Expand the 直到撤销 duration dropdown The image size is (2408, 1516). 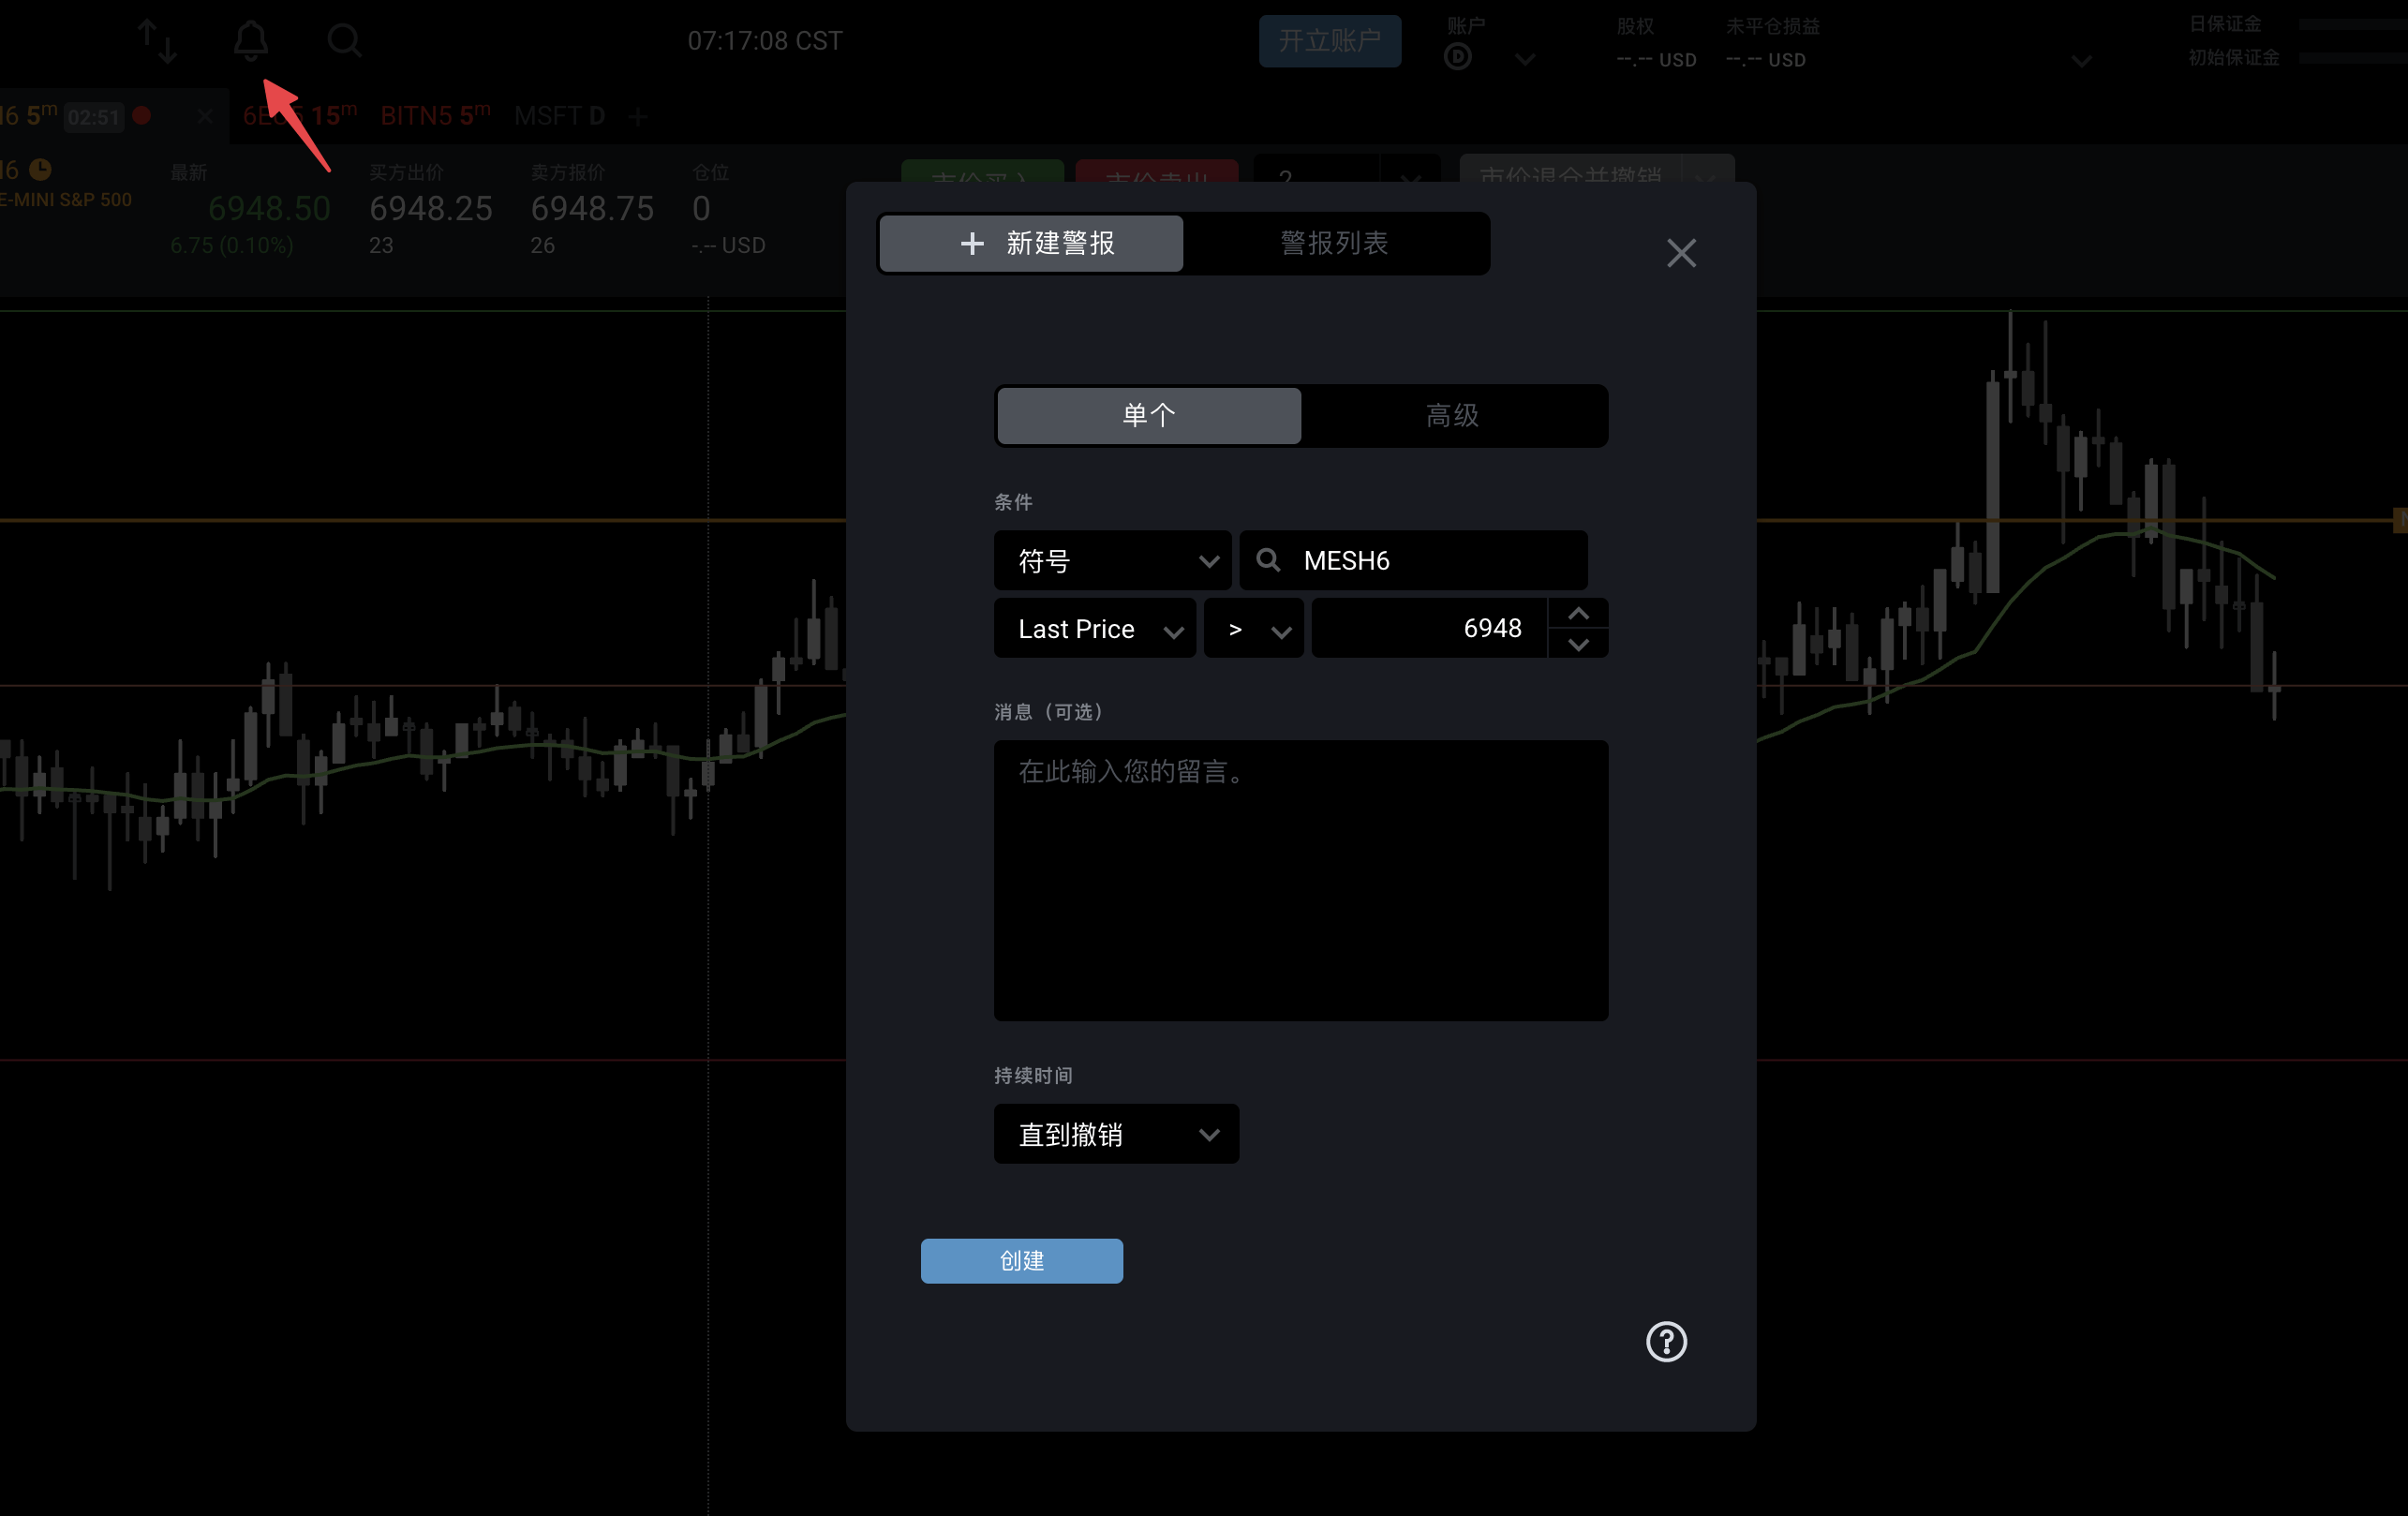click(1115, 1134)
